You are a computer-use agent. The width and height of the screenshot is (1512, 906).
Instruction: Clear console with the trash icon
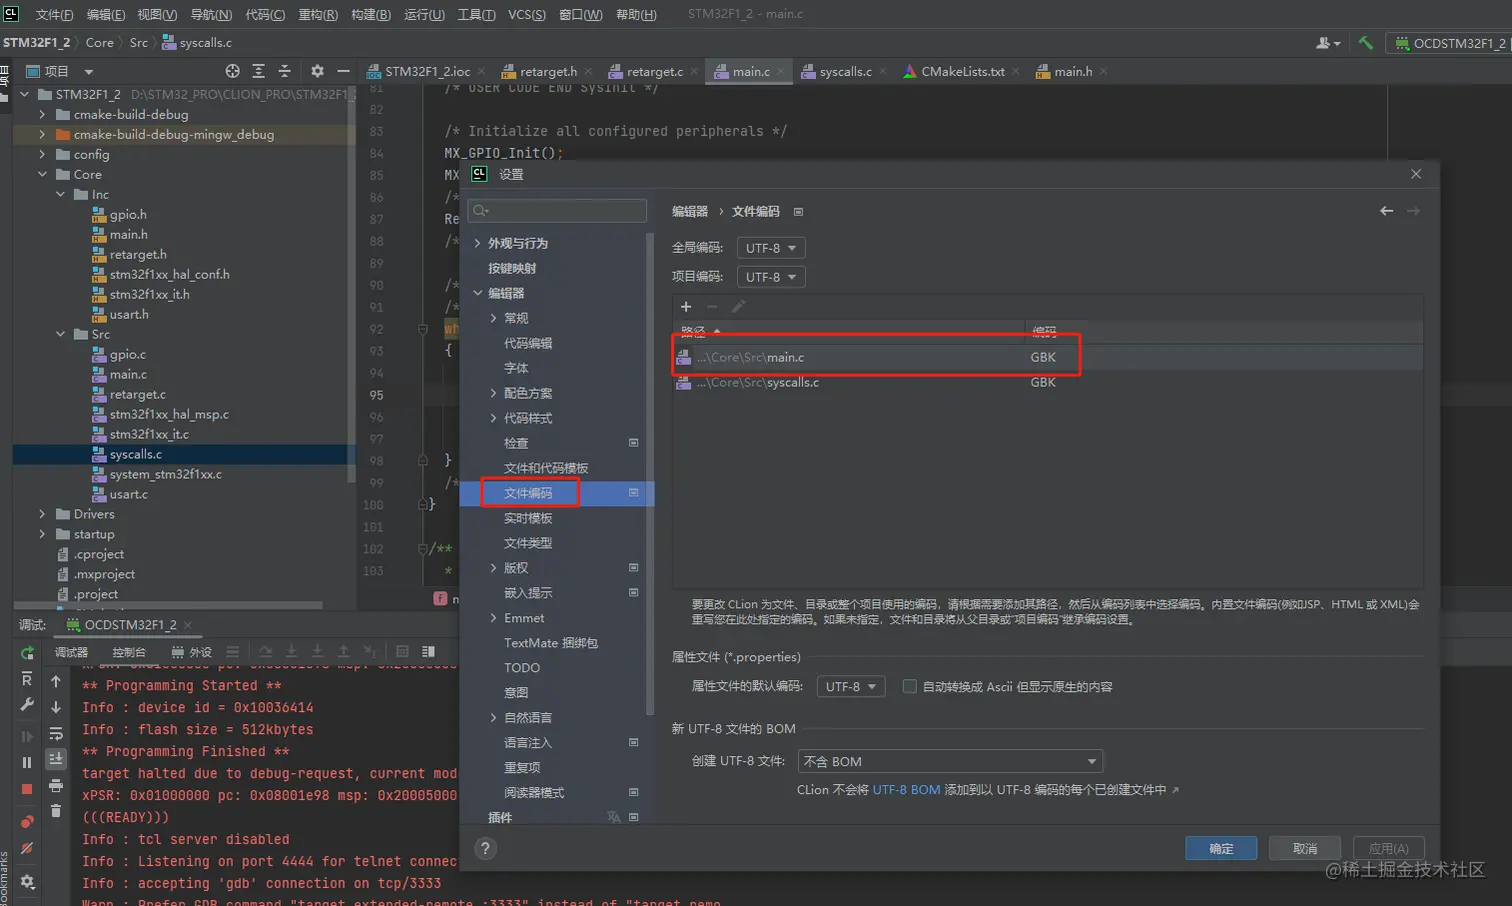click(x=56, y=811)
